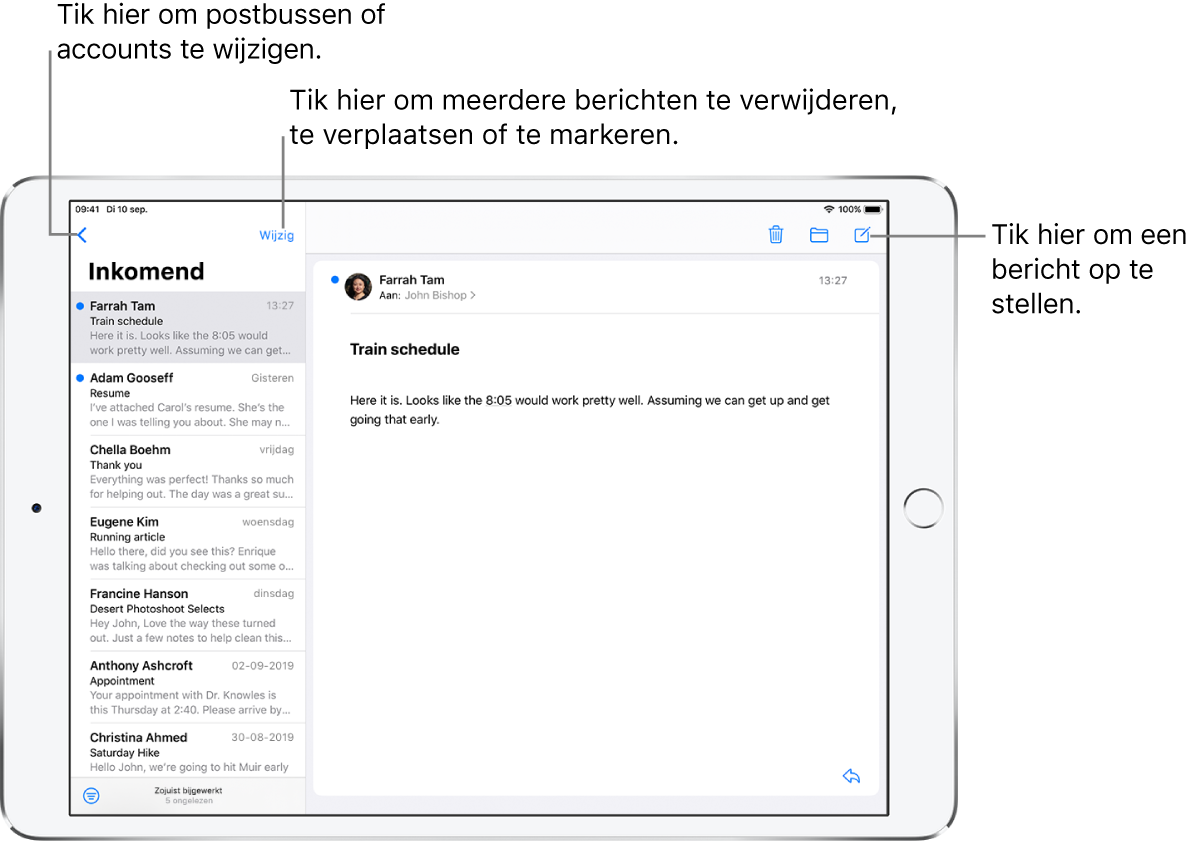Tap the Inkomend mailbox title
1192x841 pixels.
(146, 271)
